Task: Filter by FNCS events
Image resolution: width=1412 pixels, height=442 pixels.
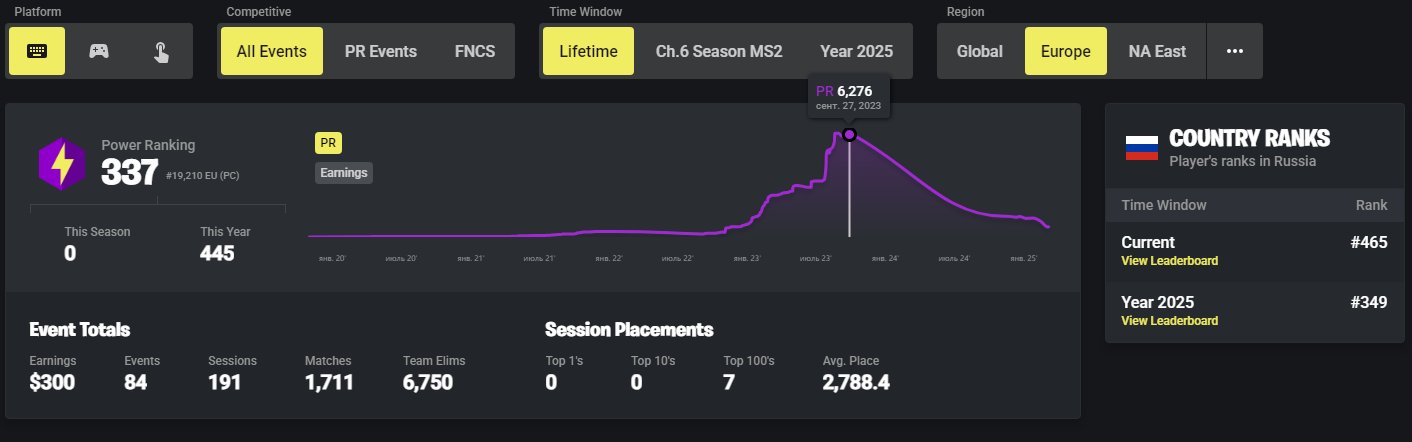Action: pyautogui.click(x=475, y=51)
